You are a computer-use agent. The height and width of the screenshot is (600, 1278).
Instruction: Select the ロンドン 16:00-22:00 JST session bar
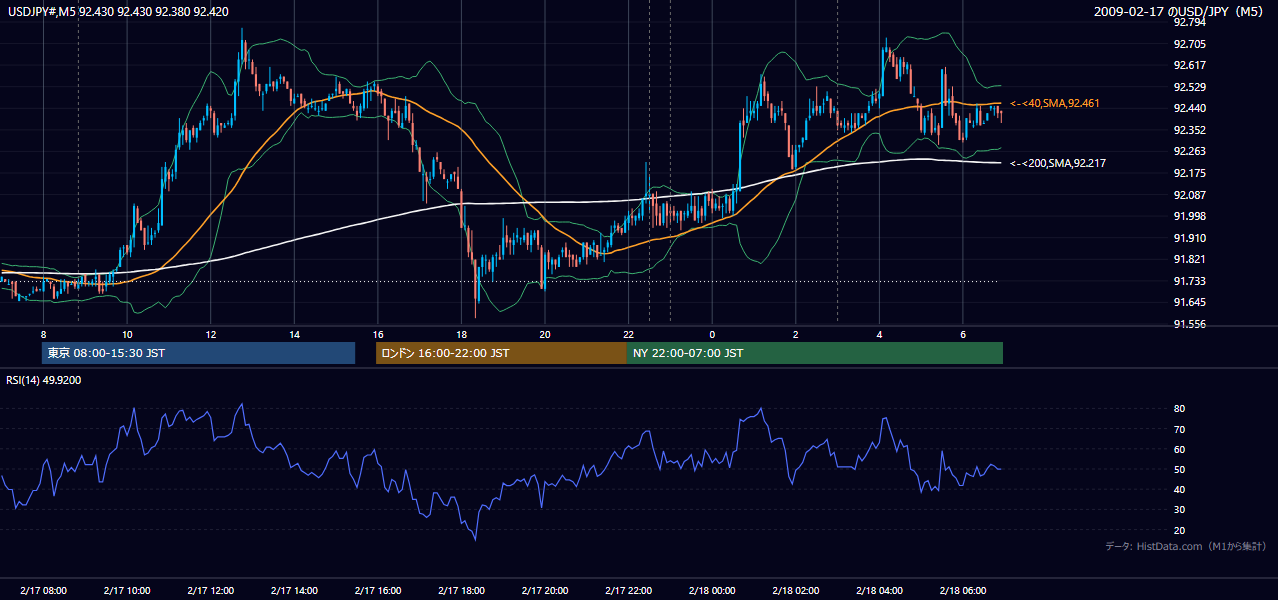pos(501,353)
